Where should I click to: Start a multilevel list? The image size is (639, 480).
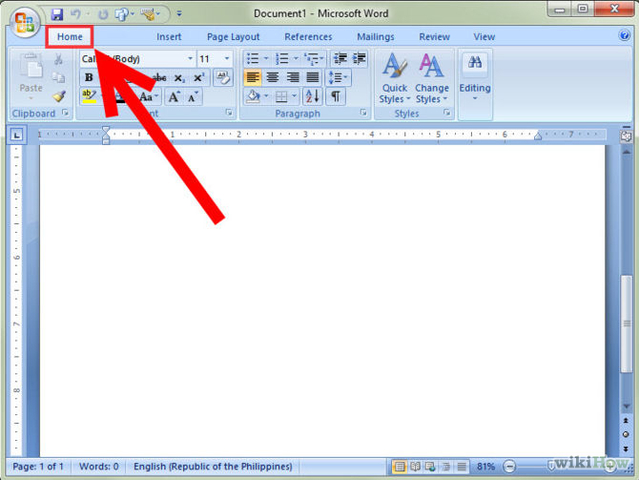click(312, 59)
